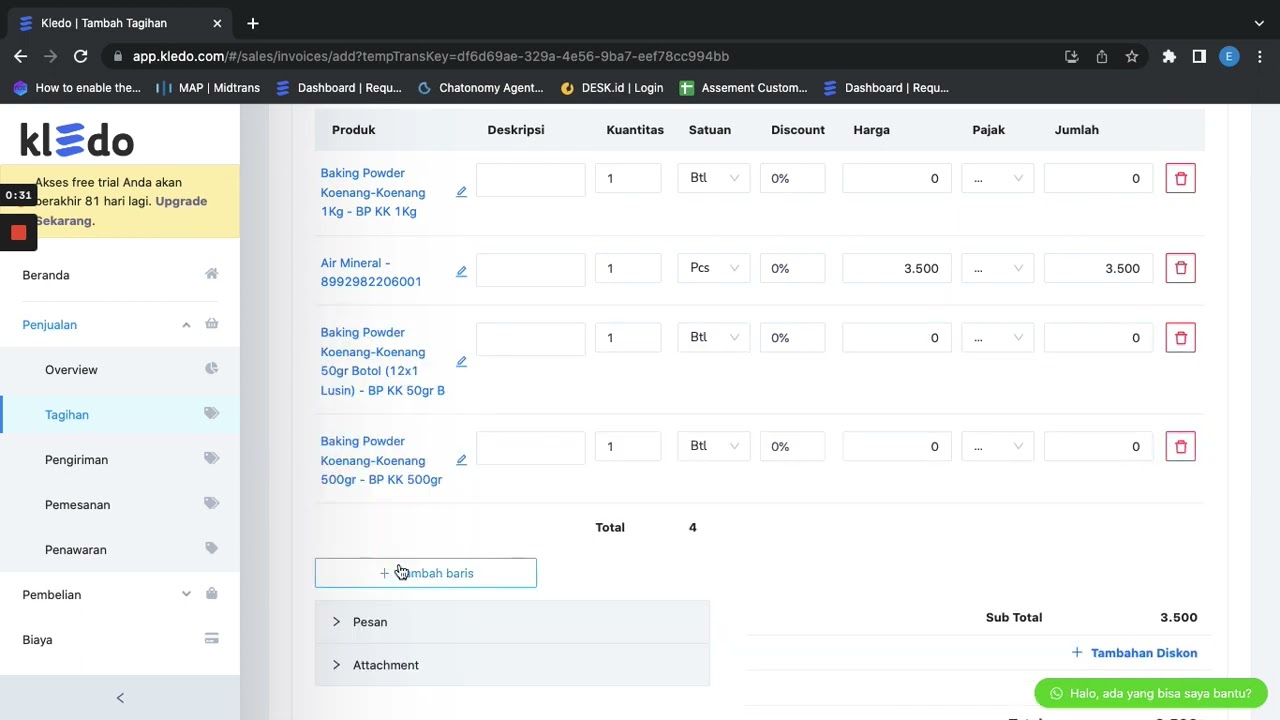Click the Pengiriman tag icon
1280x720 pixels.
point(211,459)
